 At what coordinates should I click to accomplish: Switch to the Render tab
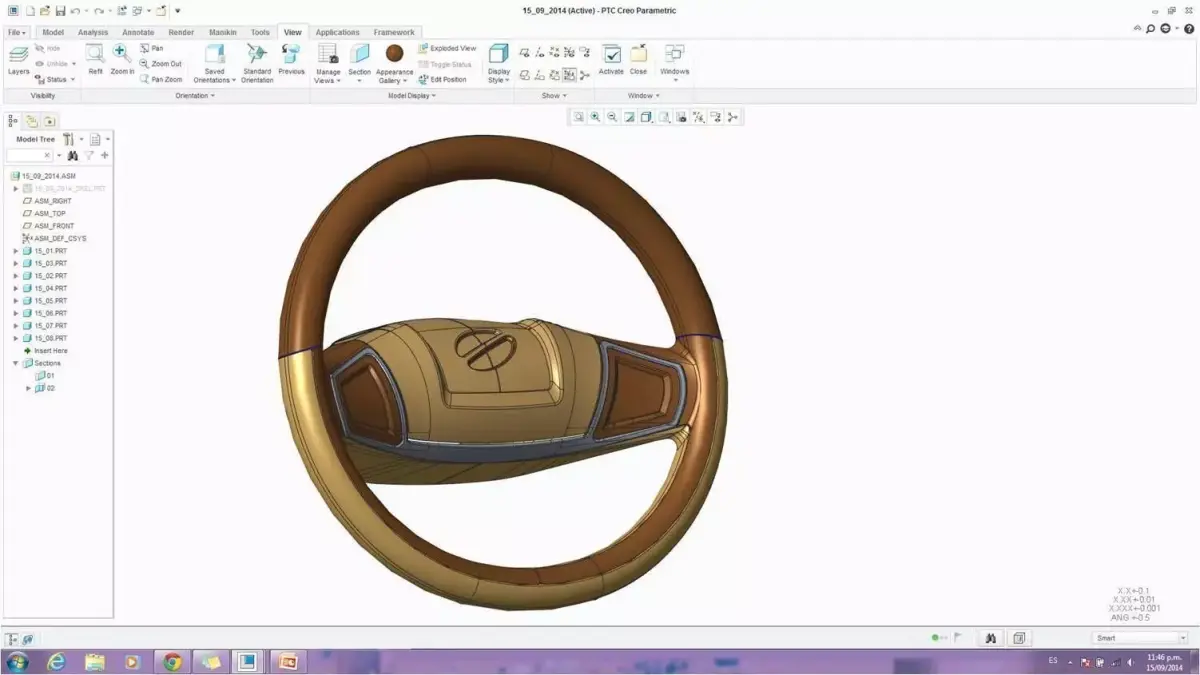coord(181,32)
